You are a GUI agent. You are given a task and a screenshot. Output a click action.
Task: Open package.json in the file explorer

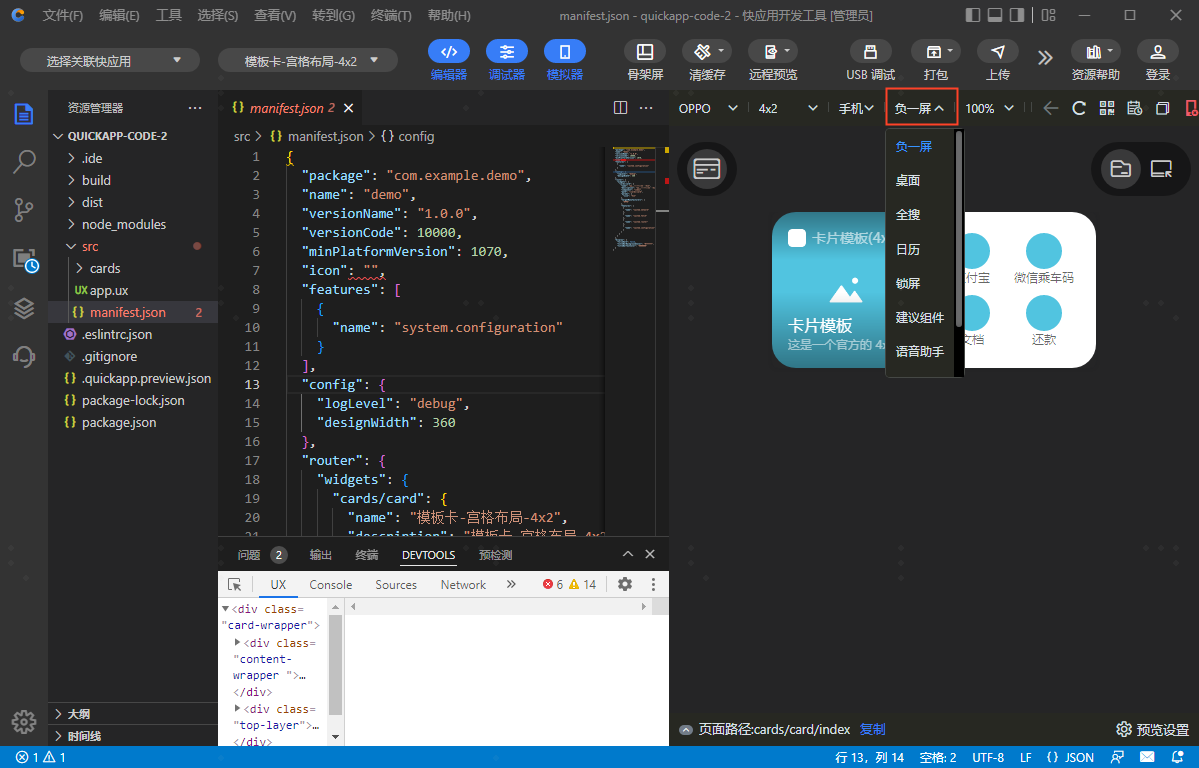point(119,422)
